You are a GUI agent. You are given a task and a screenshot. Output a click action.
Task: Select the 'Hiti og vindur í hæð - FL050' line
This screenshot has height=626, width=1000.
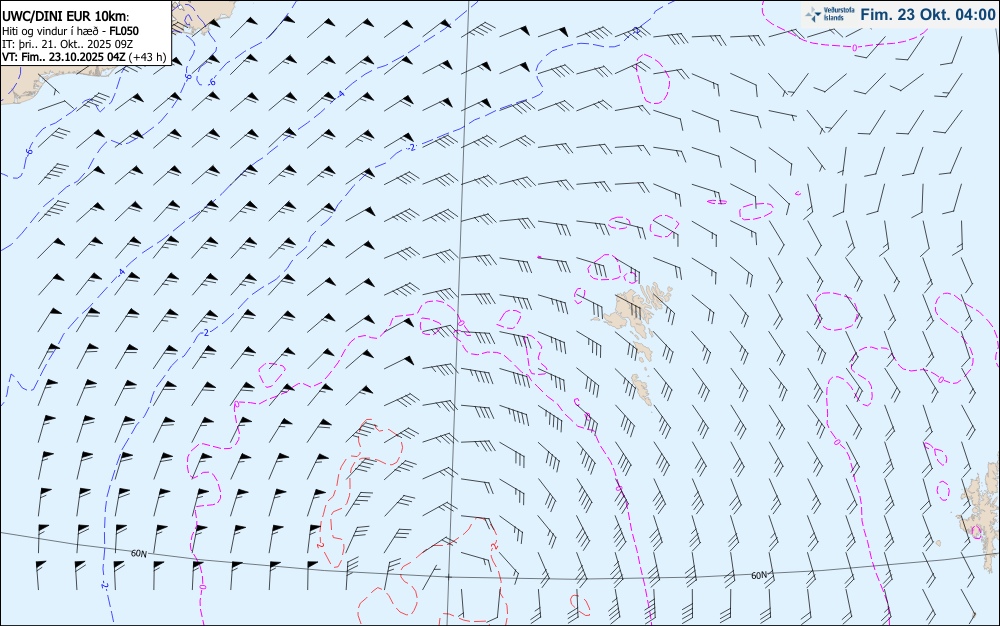[x=70, y=31]
